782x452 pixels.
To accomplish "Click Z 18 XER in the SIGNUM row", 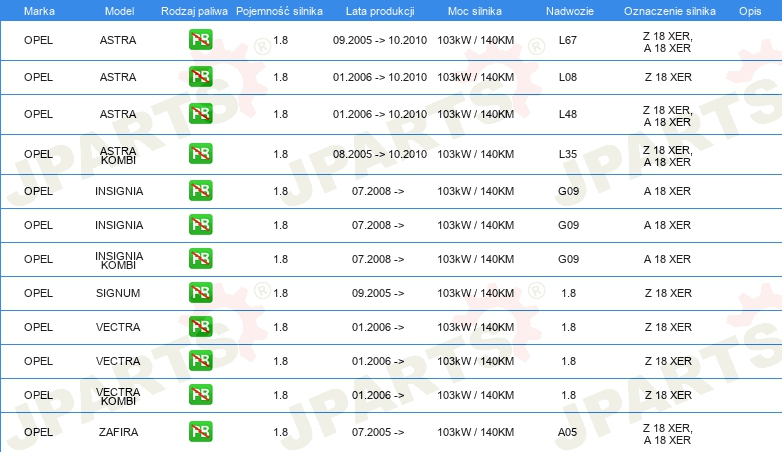I will point(668,293).
